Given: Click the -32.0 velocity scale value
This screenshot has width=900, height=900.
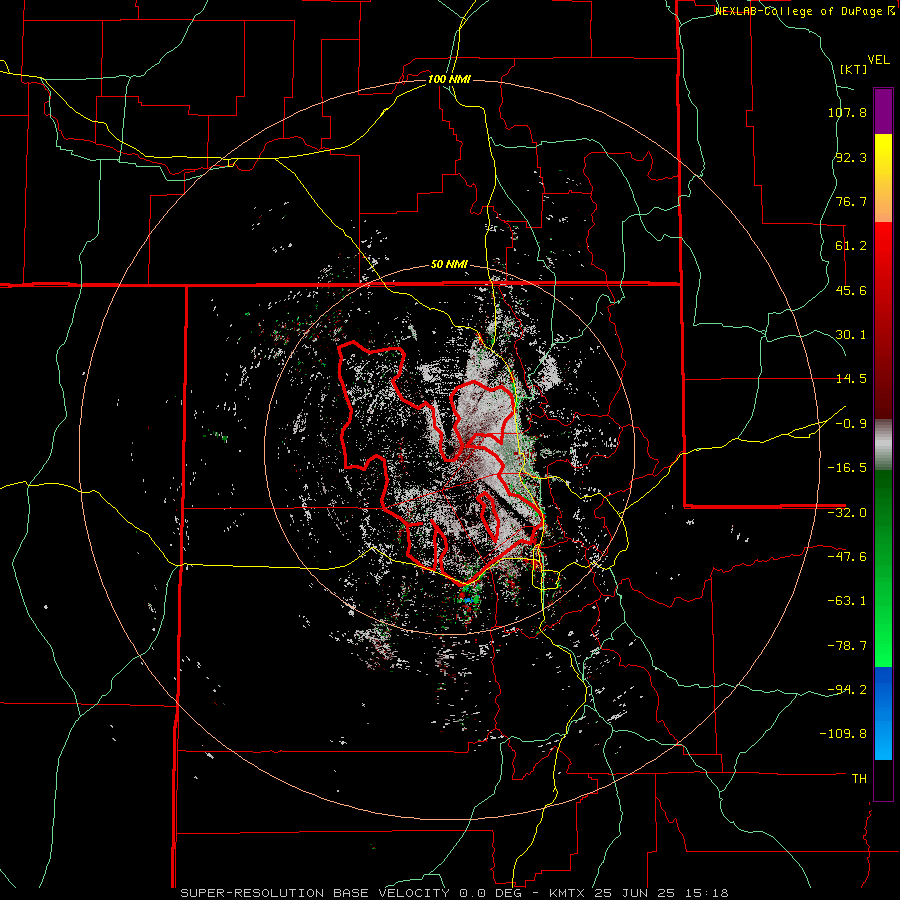Looking at the screenshot, I should [847, 513].
